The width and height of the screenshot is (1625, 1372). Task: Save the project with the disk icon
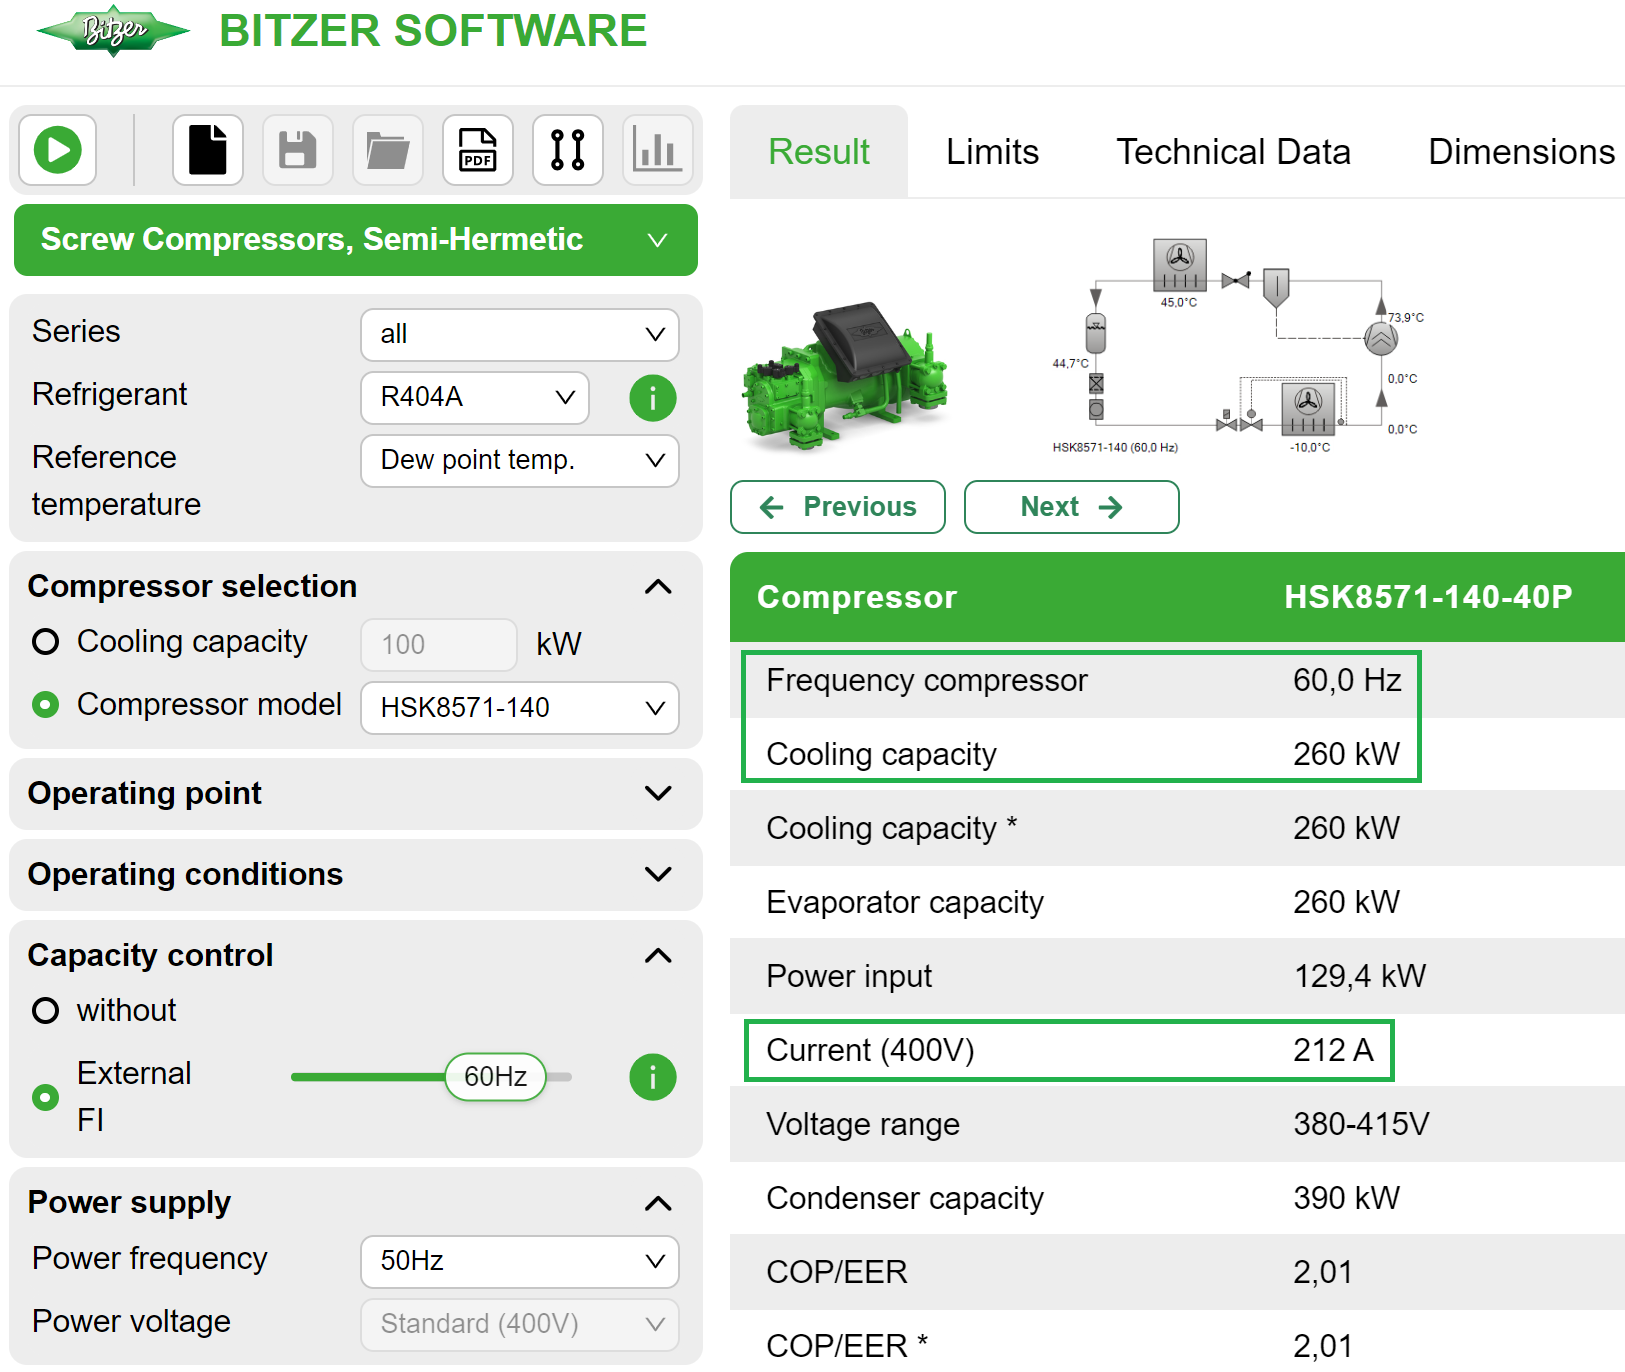point(297,150)
